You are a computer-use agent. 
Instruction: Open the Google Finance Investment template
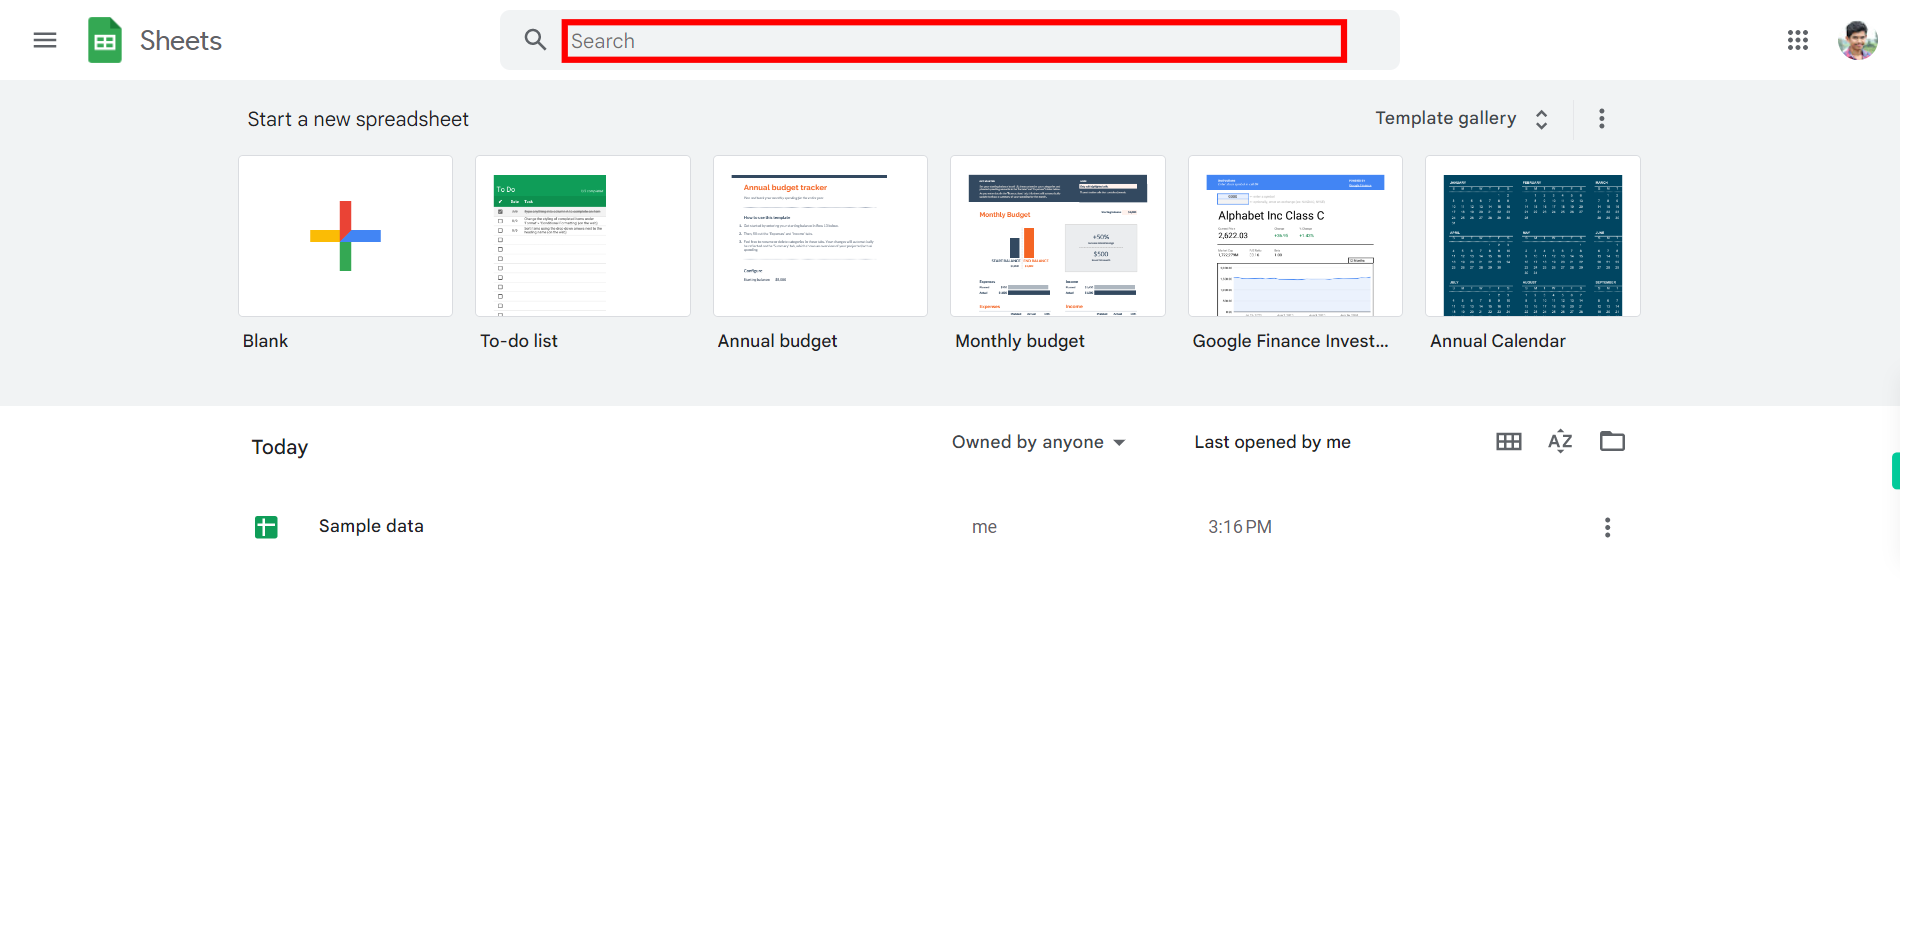1295,236
